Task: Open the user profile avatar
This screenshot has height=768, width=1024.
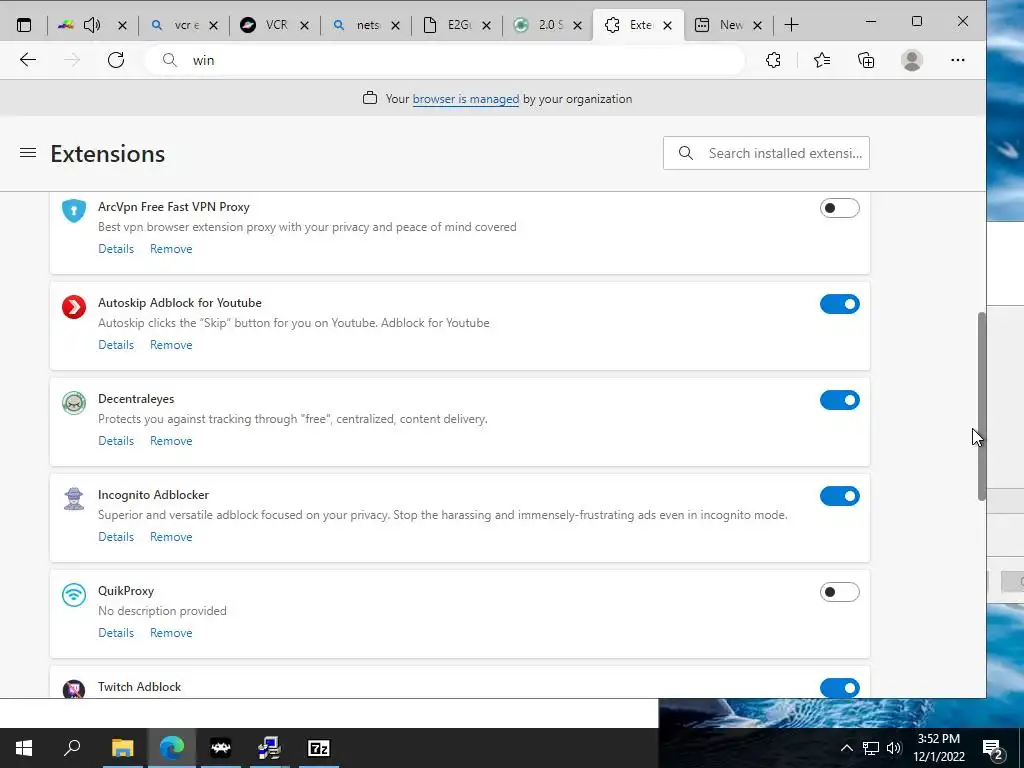Action: tap(912, 60)
